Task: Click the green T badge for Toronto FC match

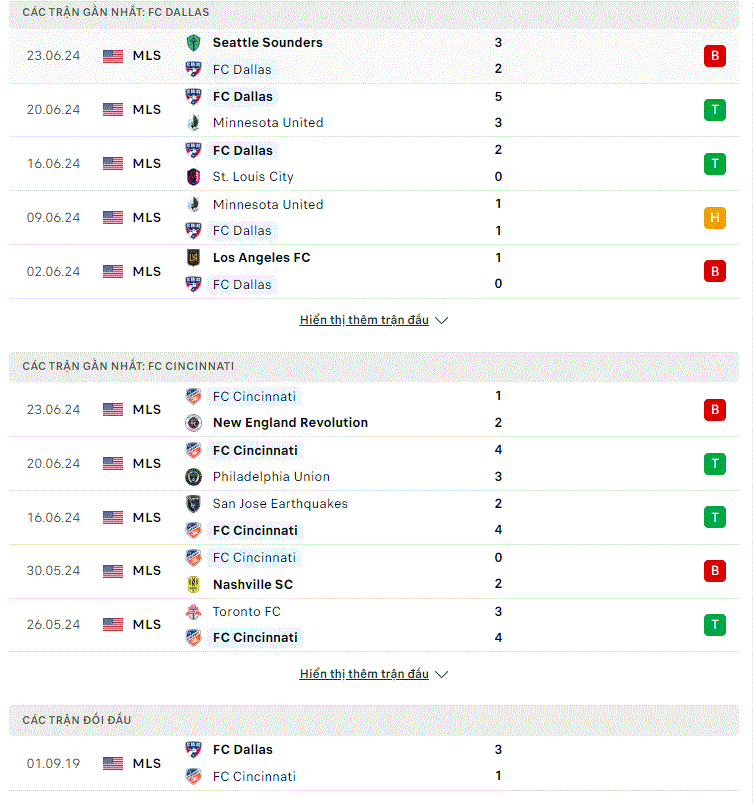Action: coord(715,625)
